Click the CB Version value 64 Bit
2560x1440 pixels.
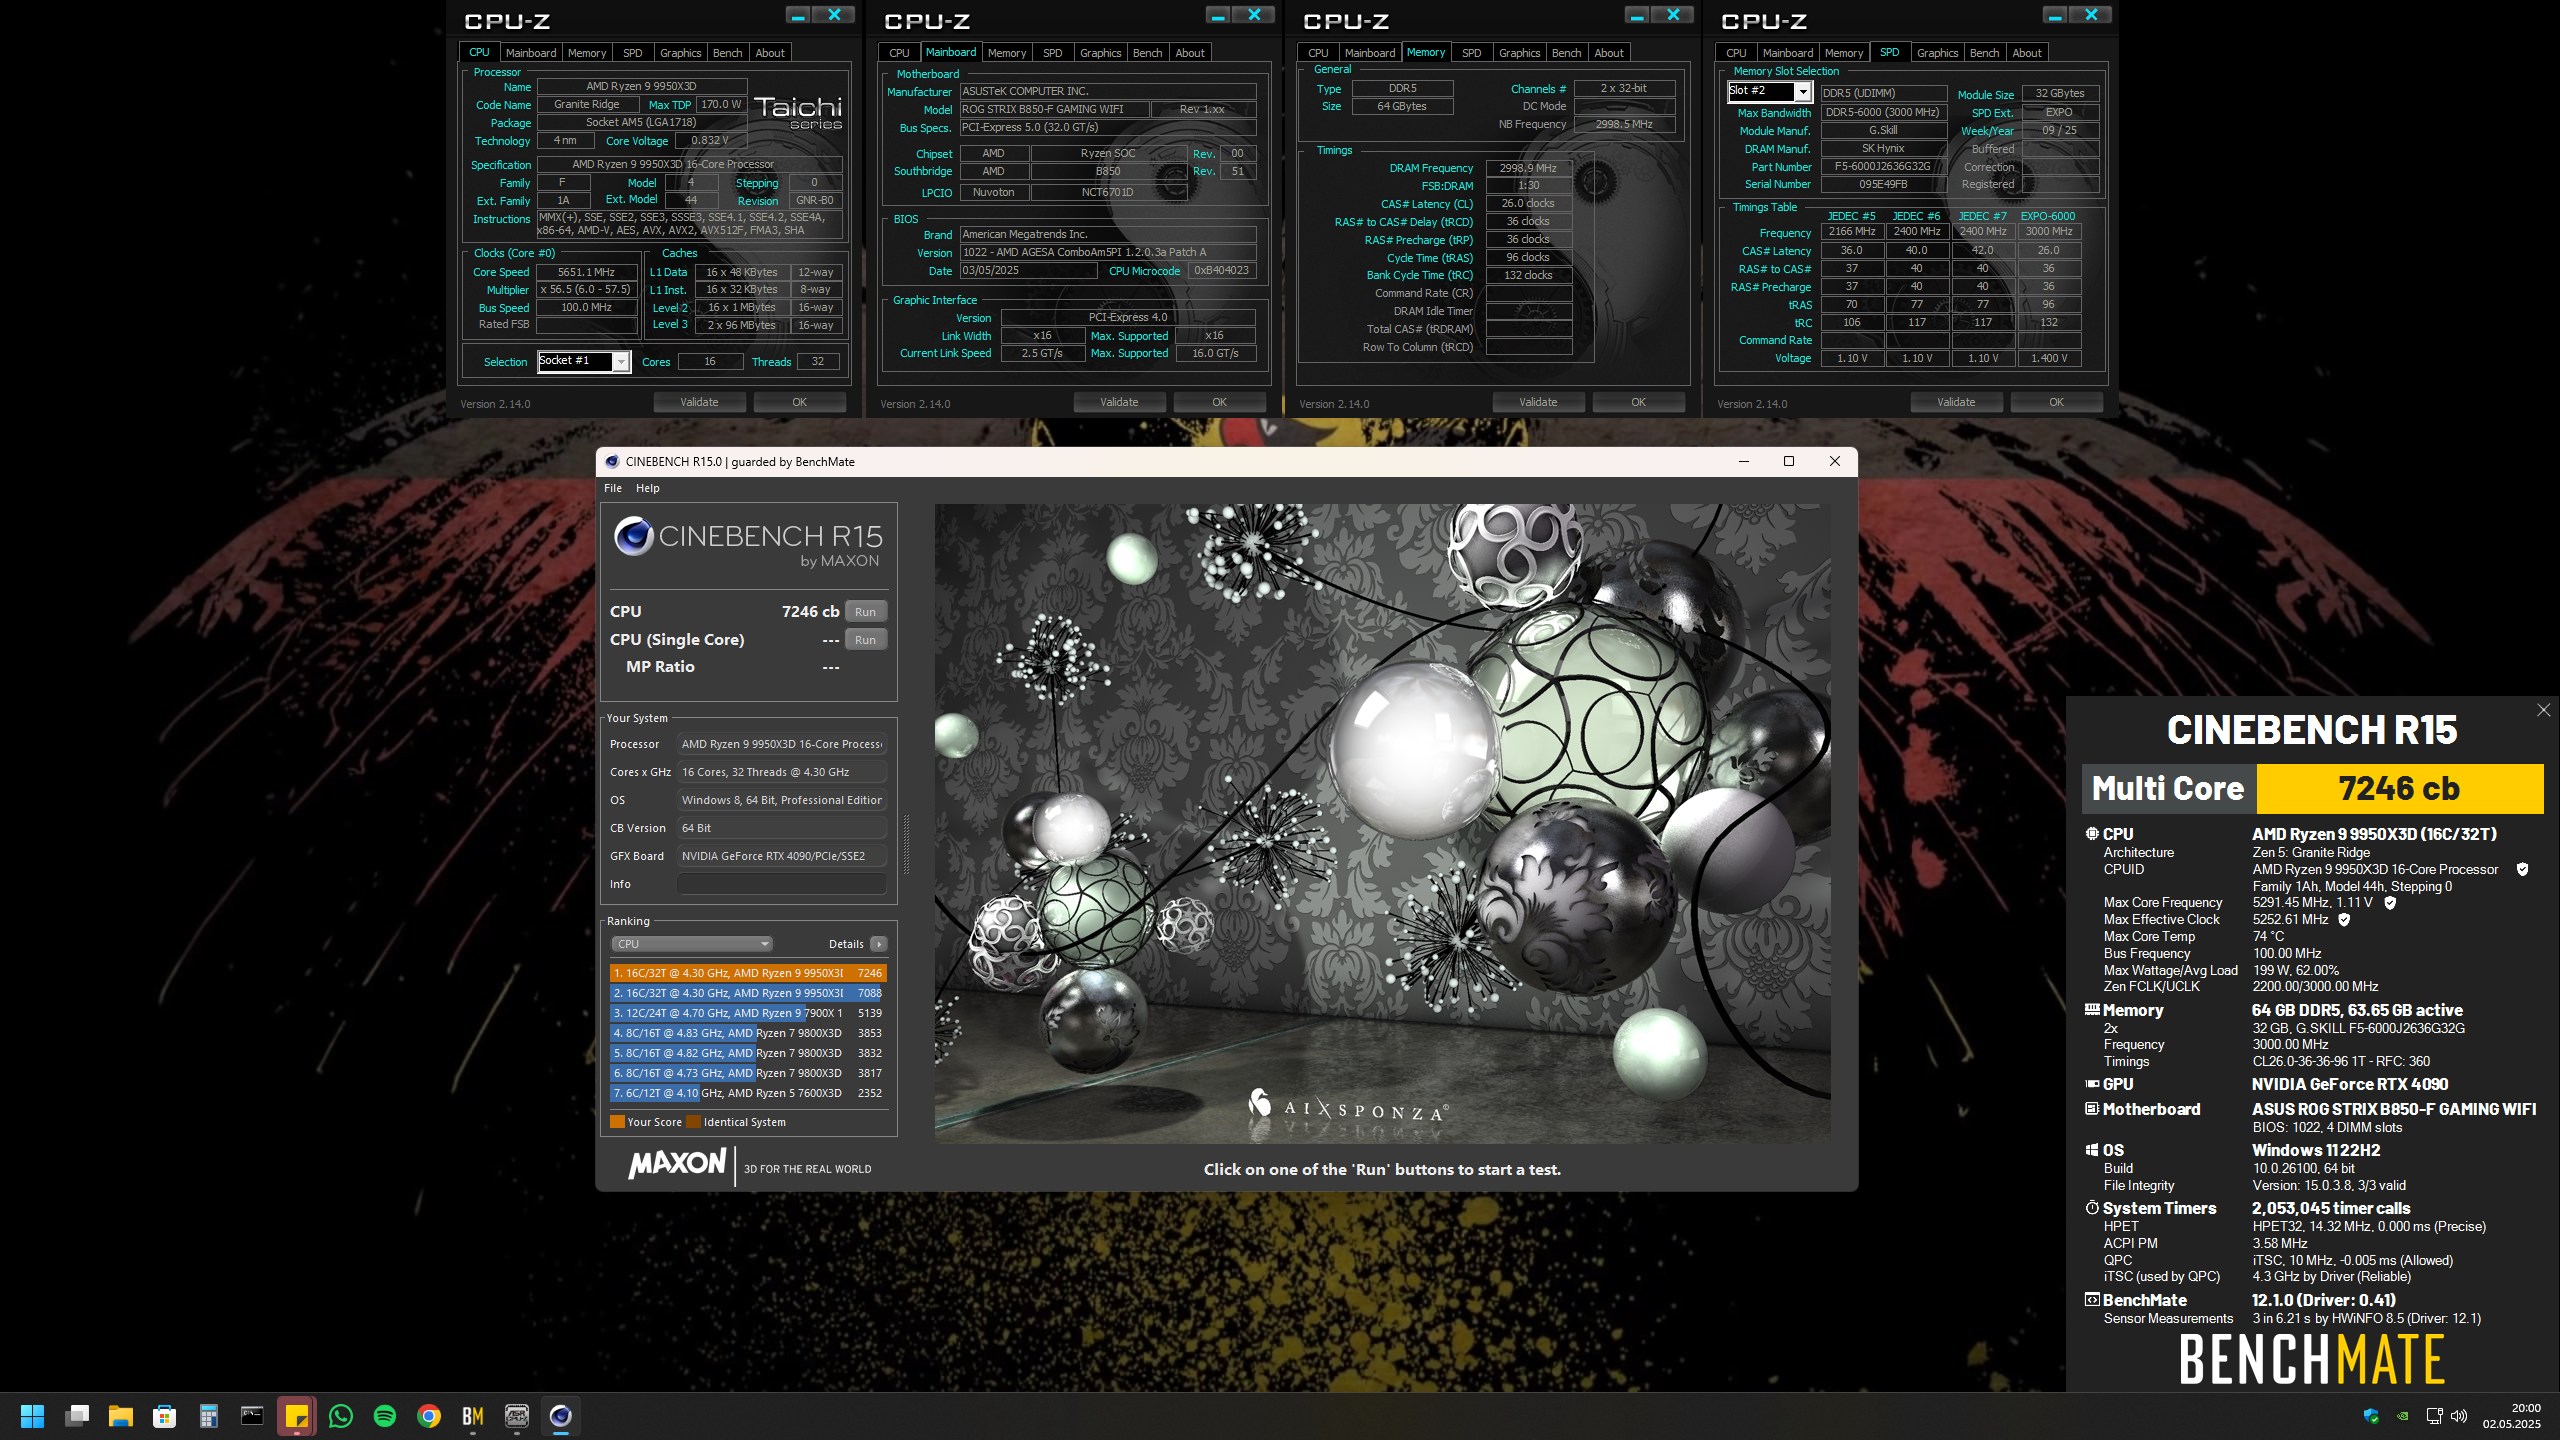point(782,828)
